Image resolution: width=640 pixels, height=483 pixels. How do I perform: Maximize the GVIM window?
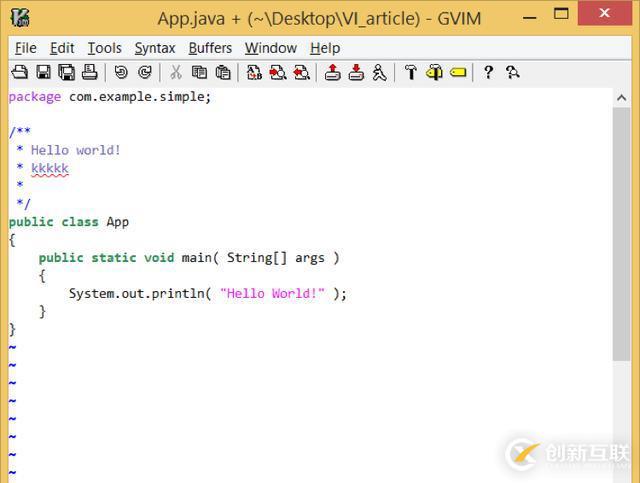pyautogui.click(x=561, y=14)
